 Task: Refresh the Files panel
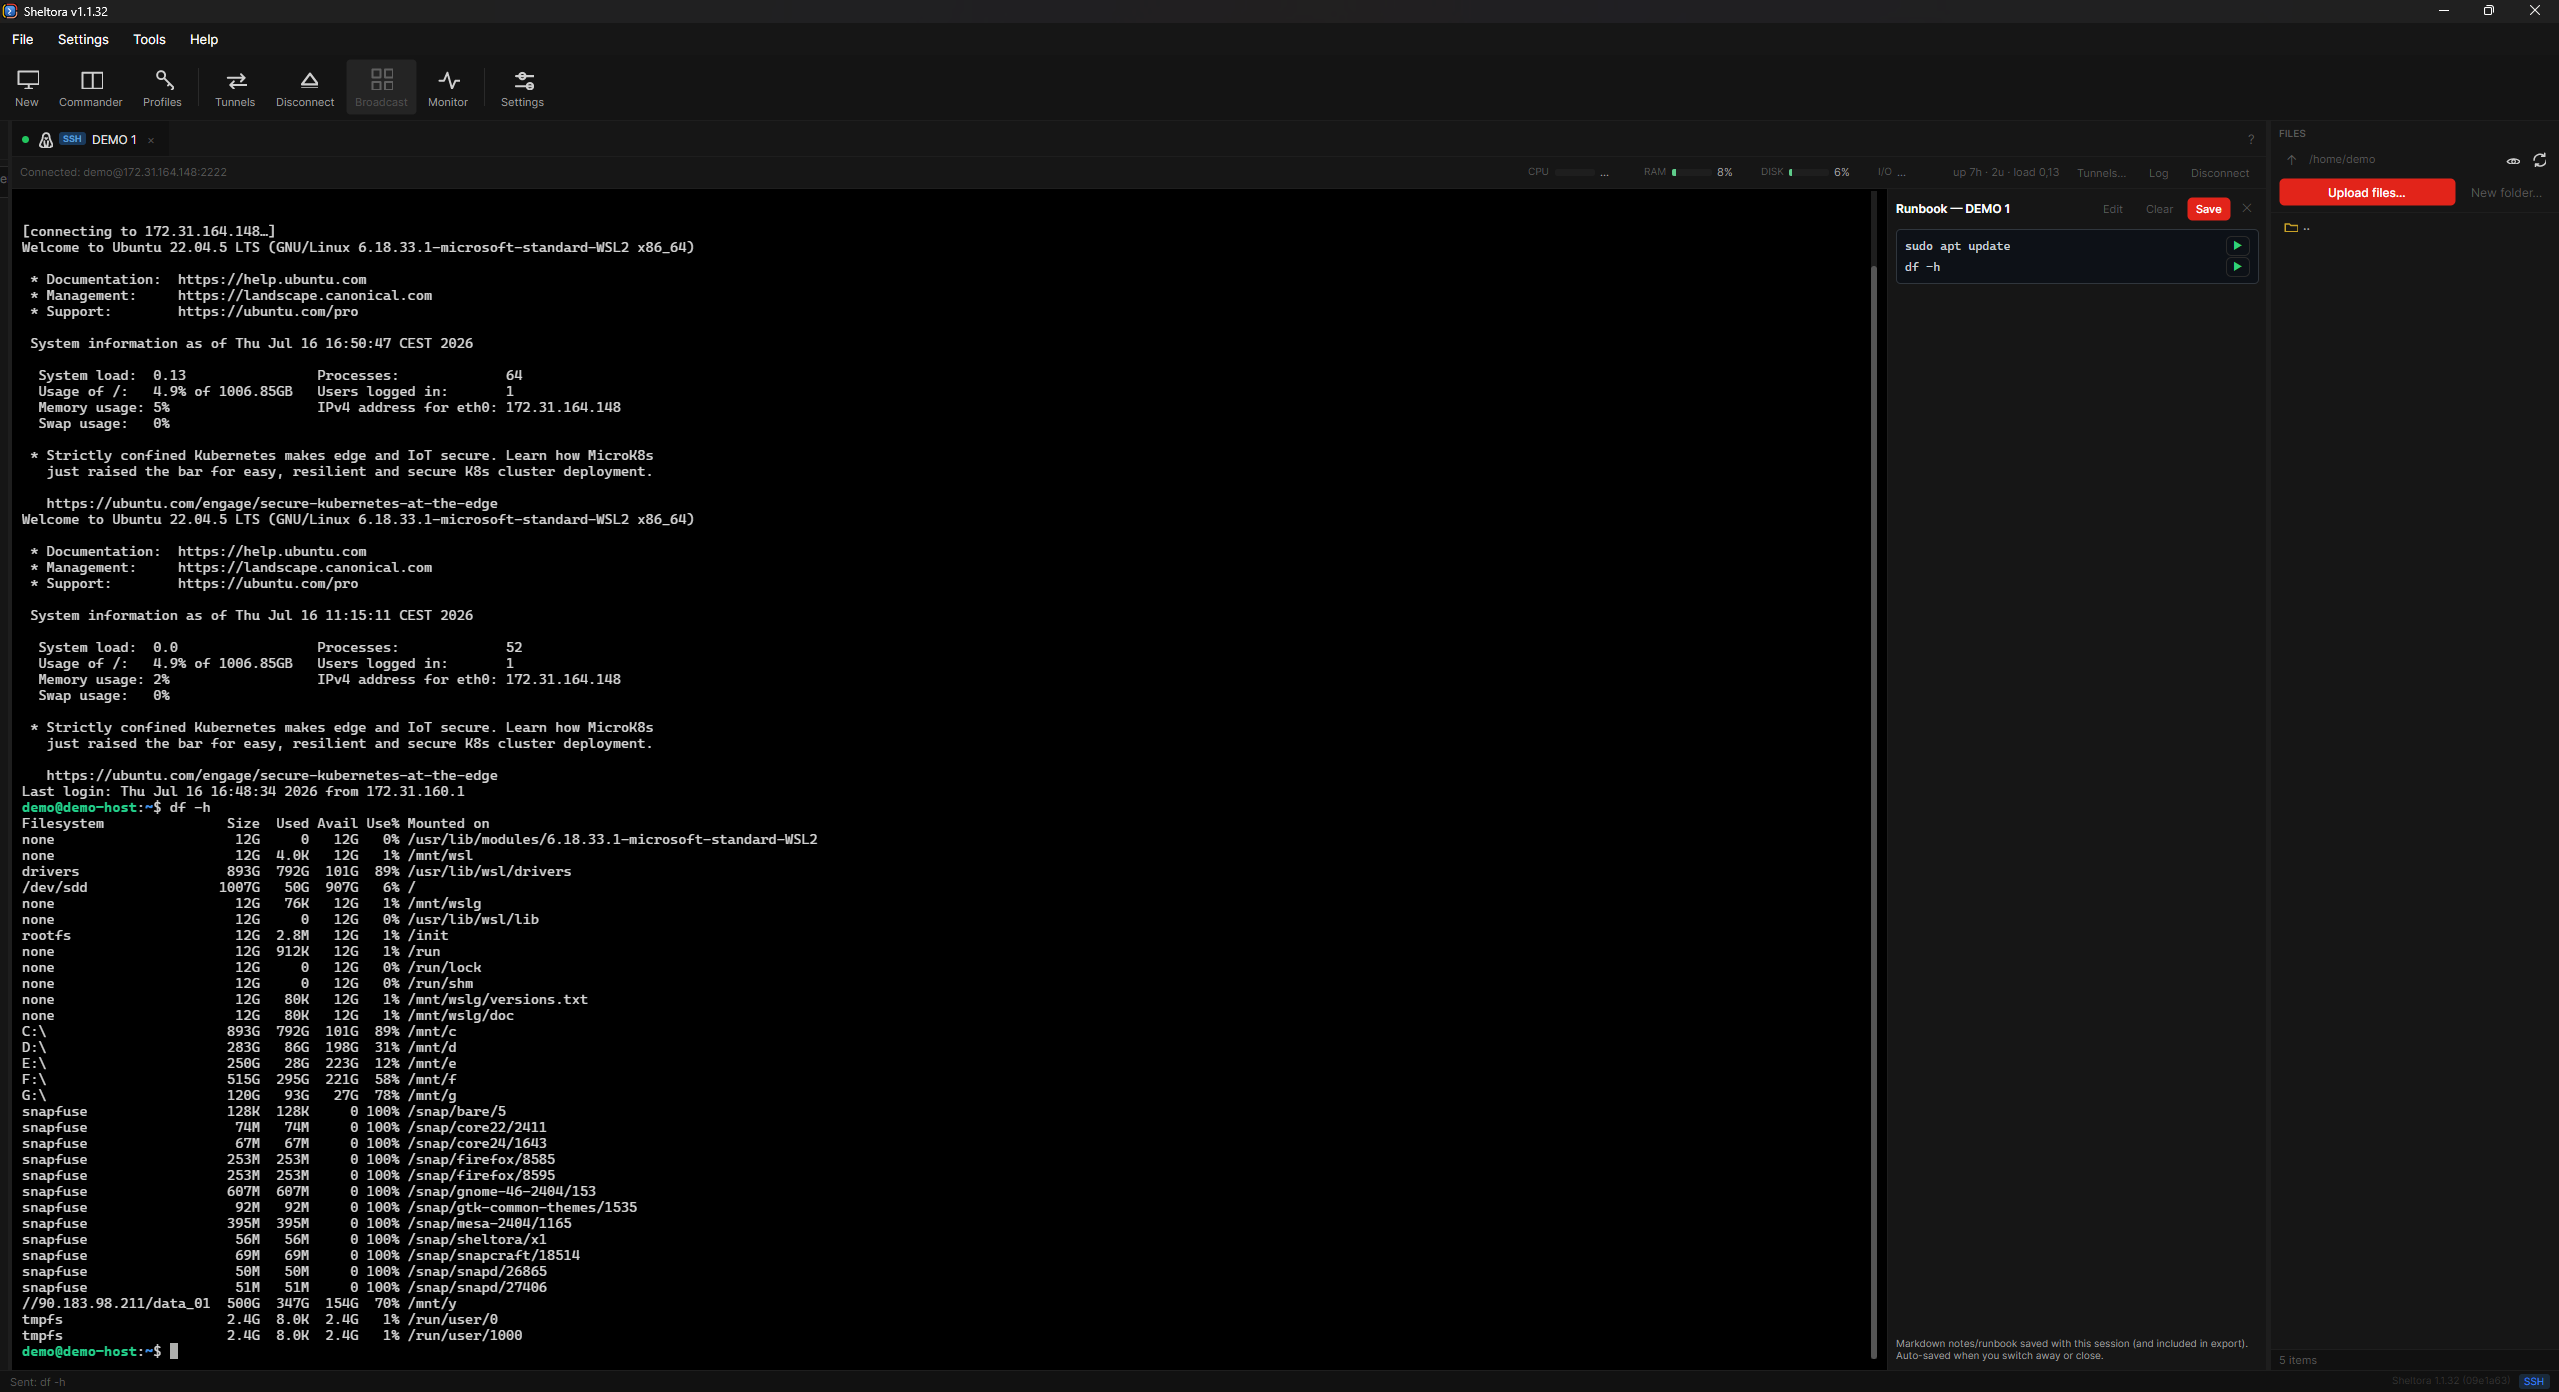(2539, 160)
